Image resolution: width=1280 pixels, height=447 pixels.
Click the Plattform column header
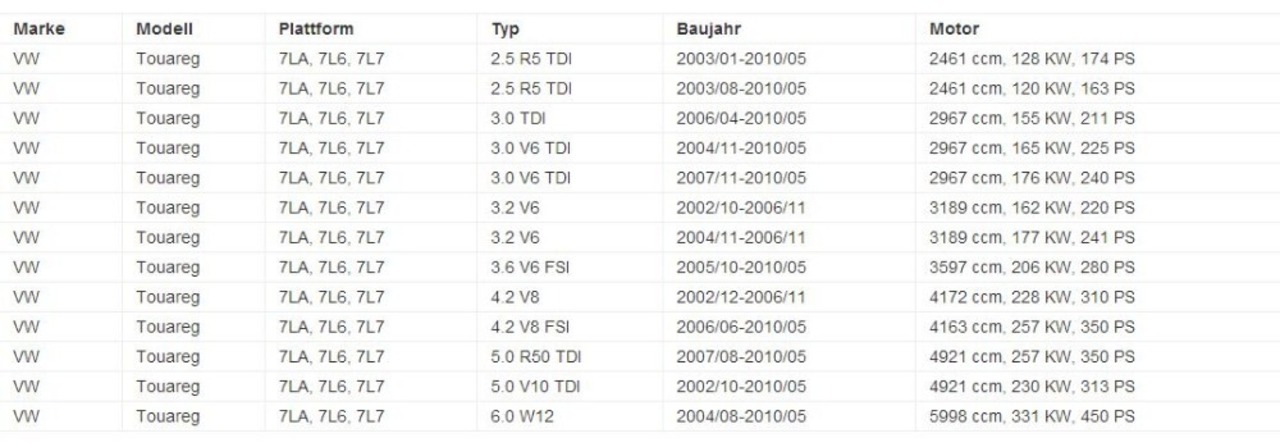pos(315,29)
